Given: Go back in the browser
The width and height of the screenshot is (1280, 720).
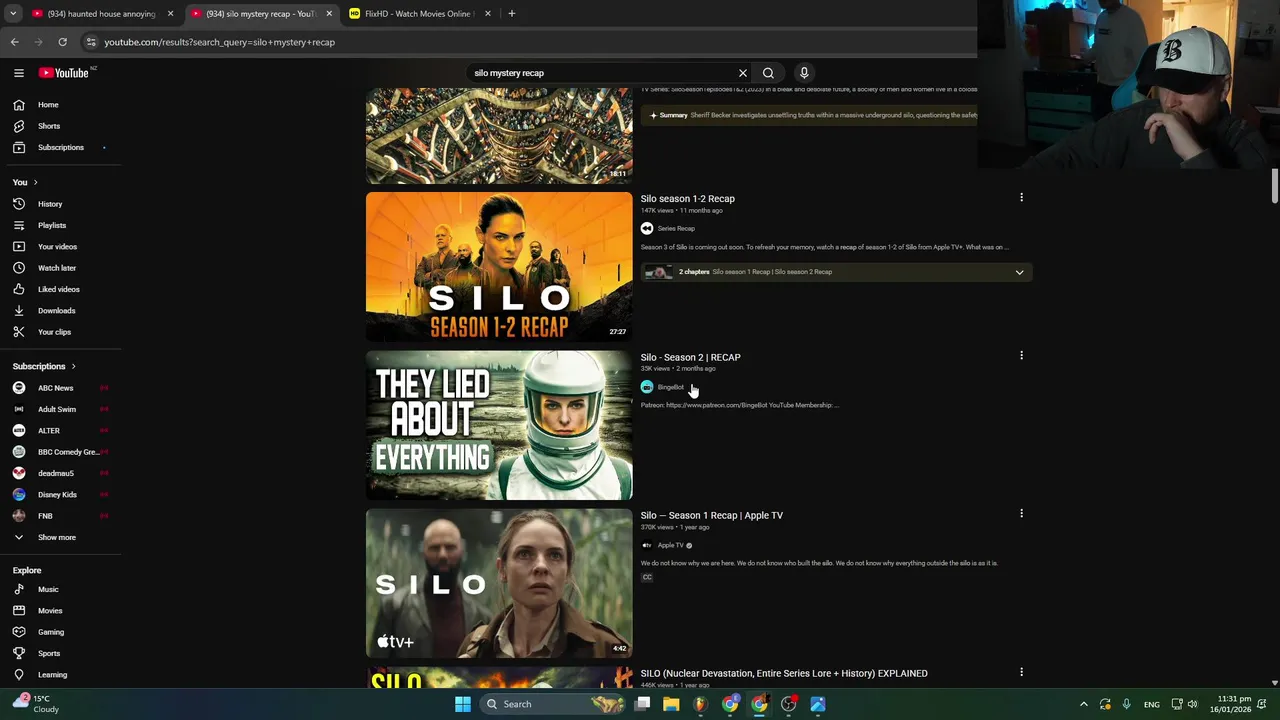Looking at the screenshot, I should 14,42.
